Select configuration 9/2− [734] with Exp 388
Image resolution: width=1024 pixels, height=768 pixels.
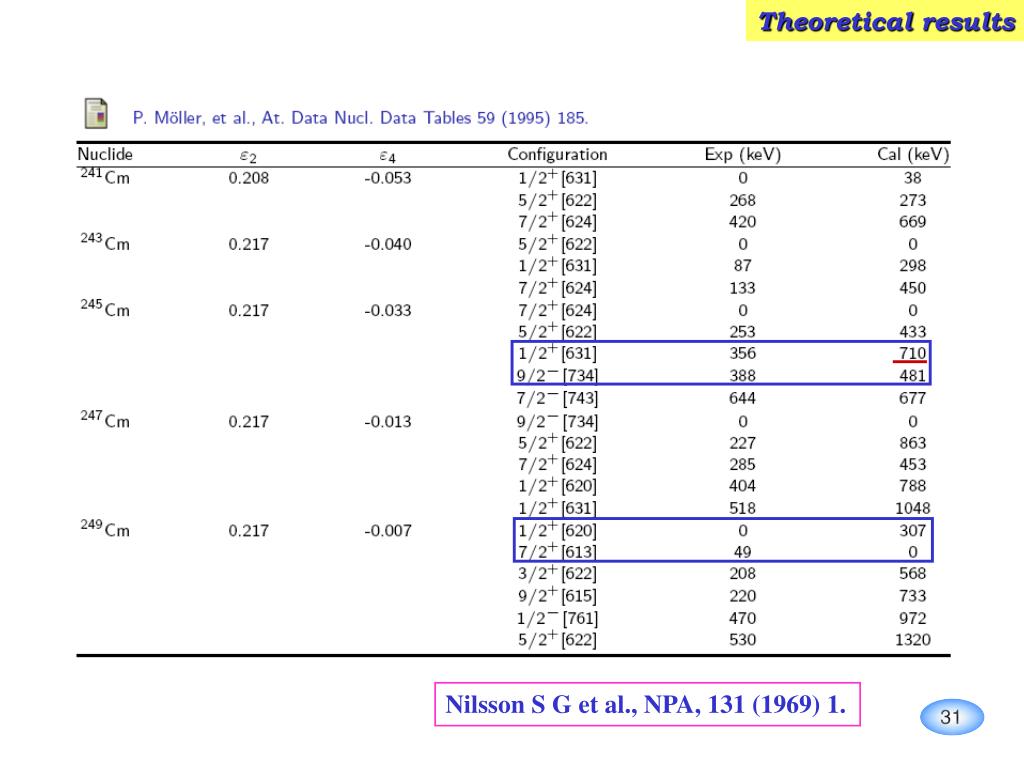coord(557,376)
